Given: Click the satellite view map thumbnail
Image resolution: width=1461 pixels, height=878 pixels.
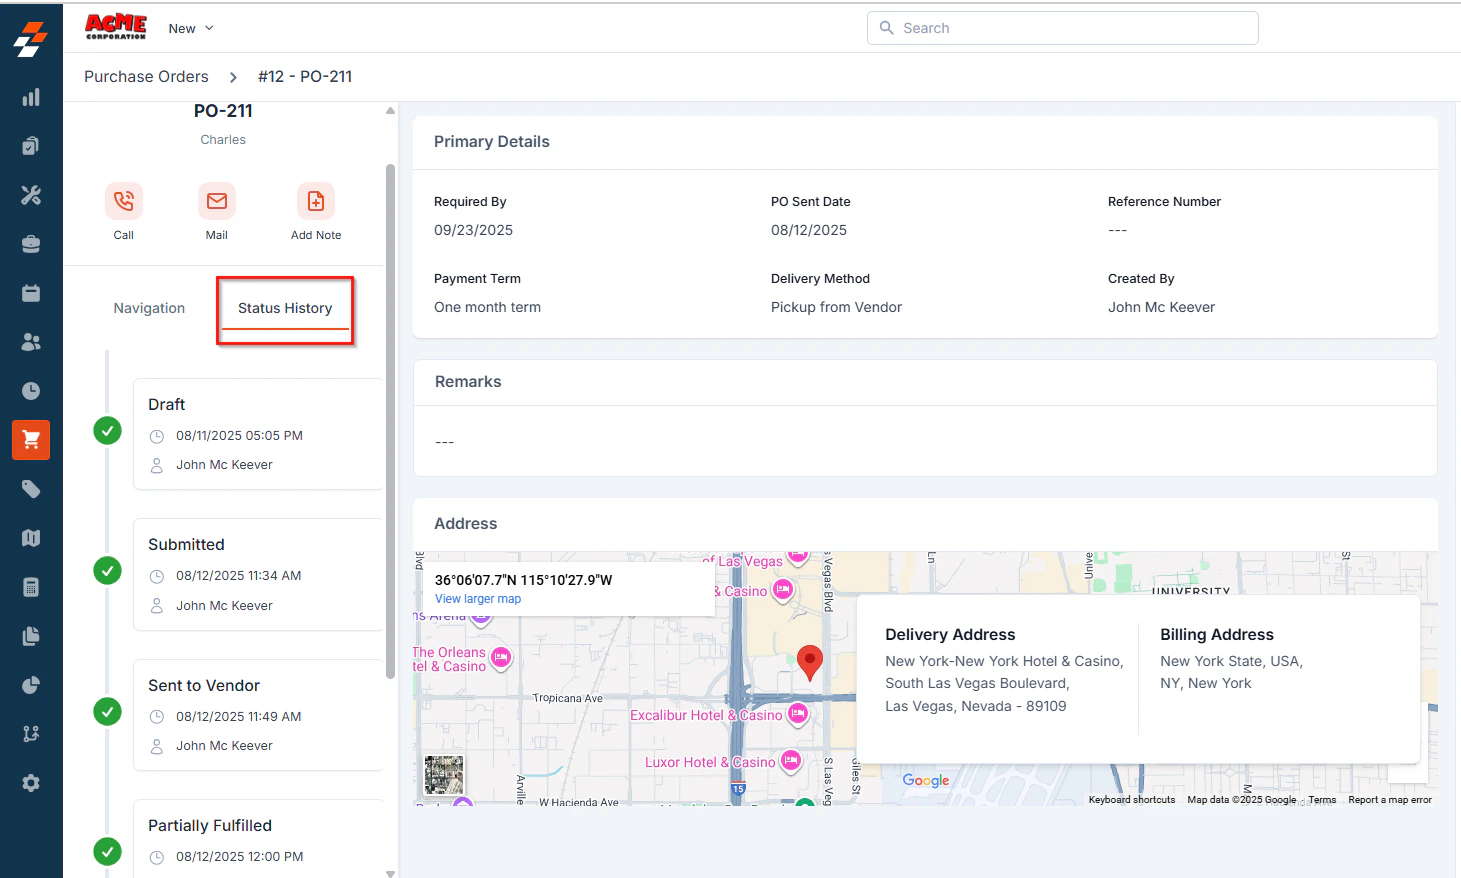Looking at the screenshot, I should [x=444, y=775].
